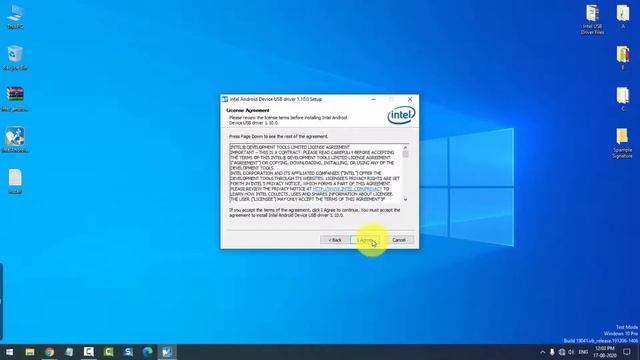Viewport: 640px width, 360px height.
Task: Minimize the Intel setup window
Action: point(373,99)
